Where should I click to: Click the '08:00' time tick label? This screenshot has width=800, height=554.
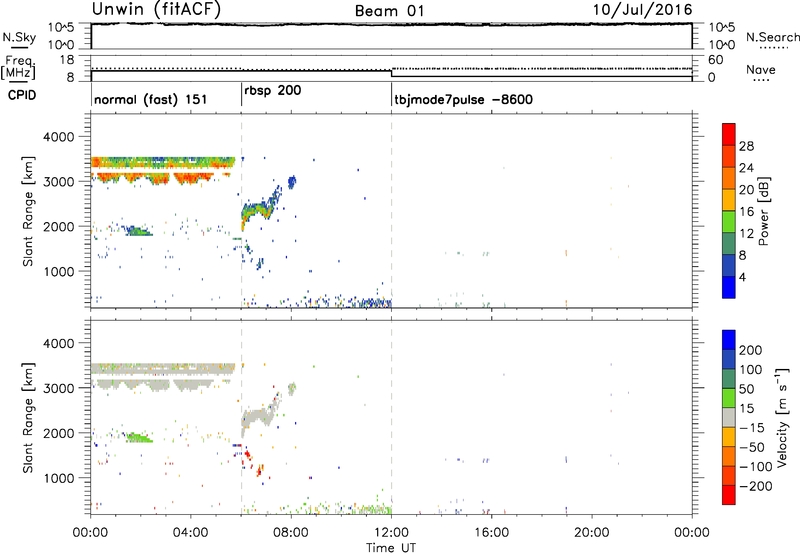[x=291, y=533]
